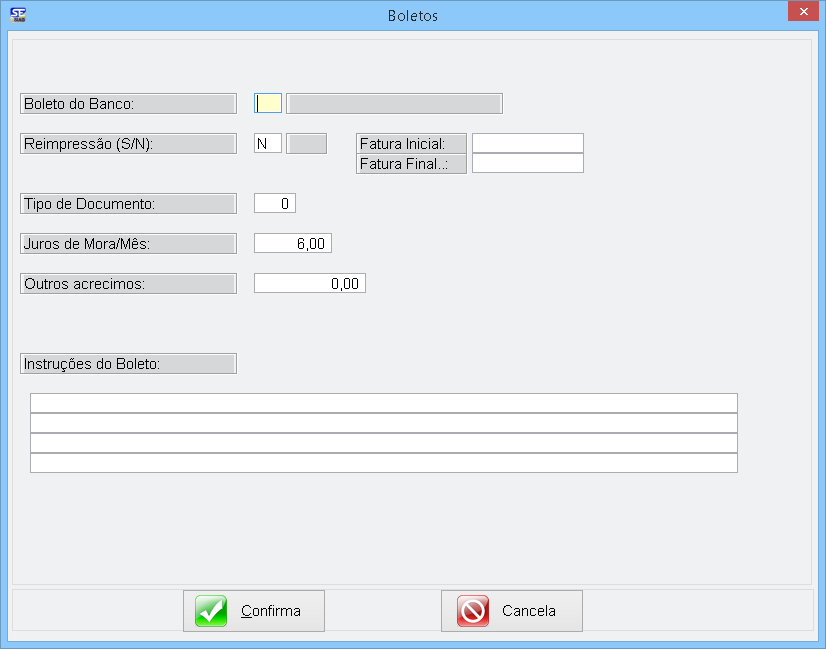Click into the Fatura Inicial field
826x649 pixels.
pos(527,143)
